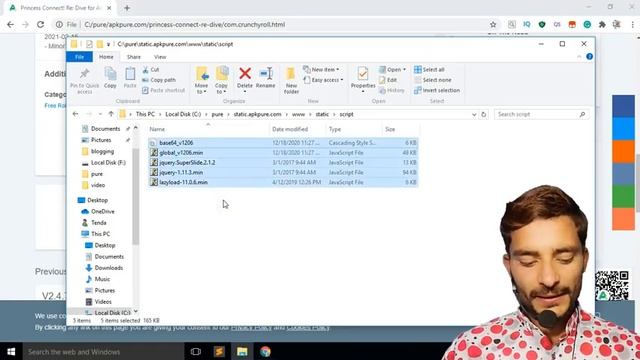
Task: Click the Explorer up-folder arrow
Action: pos(111,114)
